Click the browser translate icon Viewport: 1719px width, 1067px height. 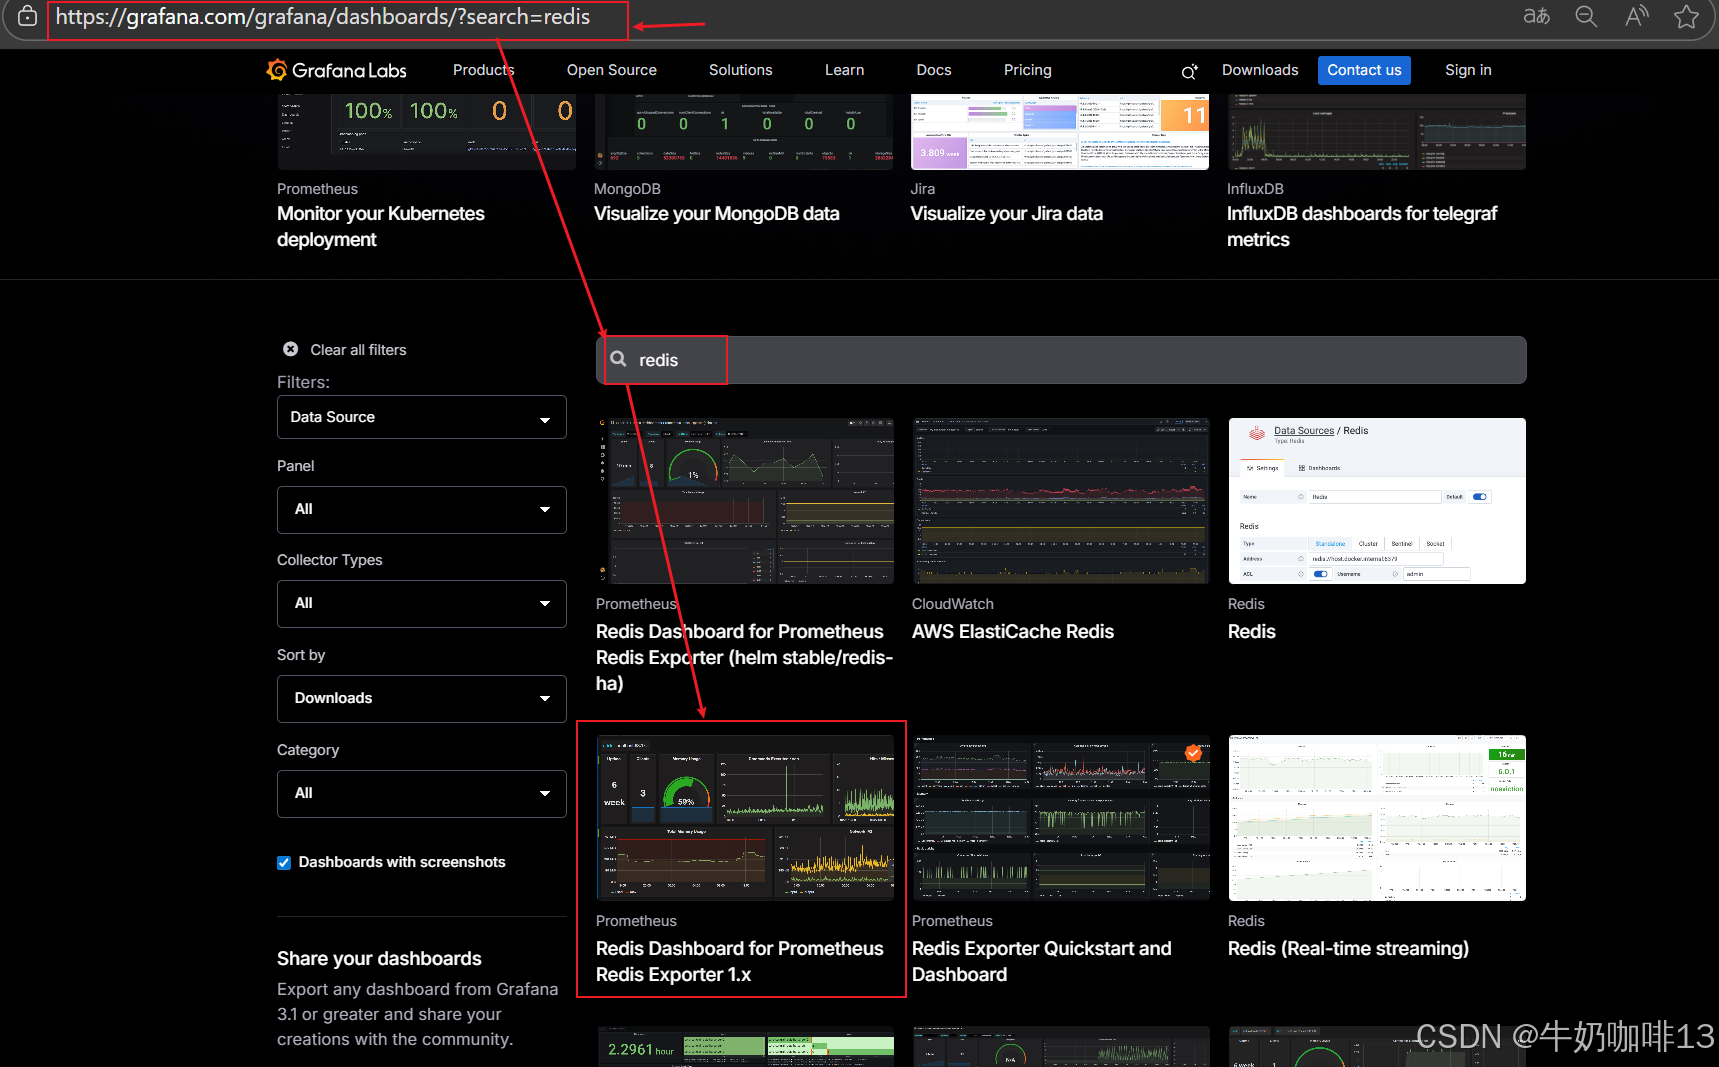pos(1536,16)
